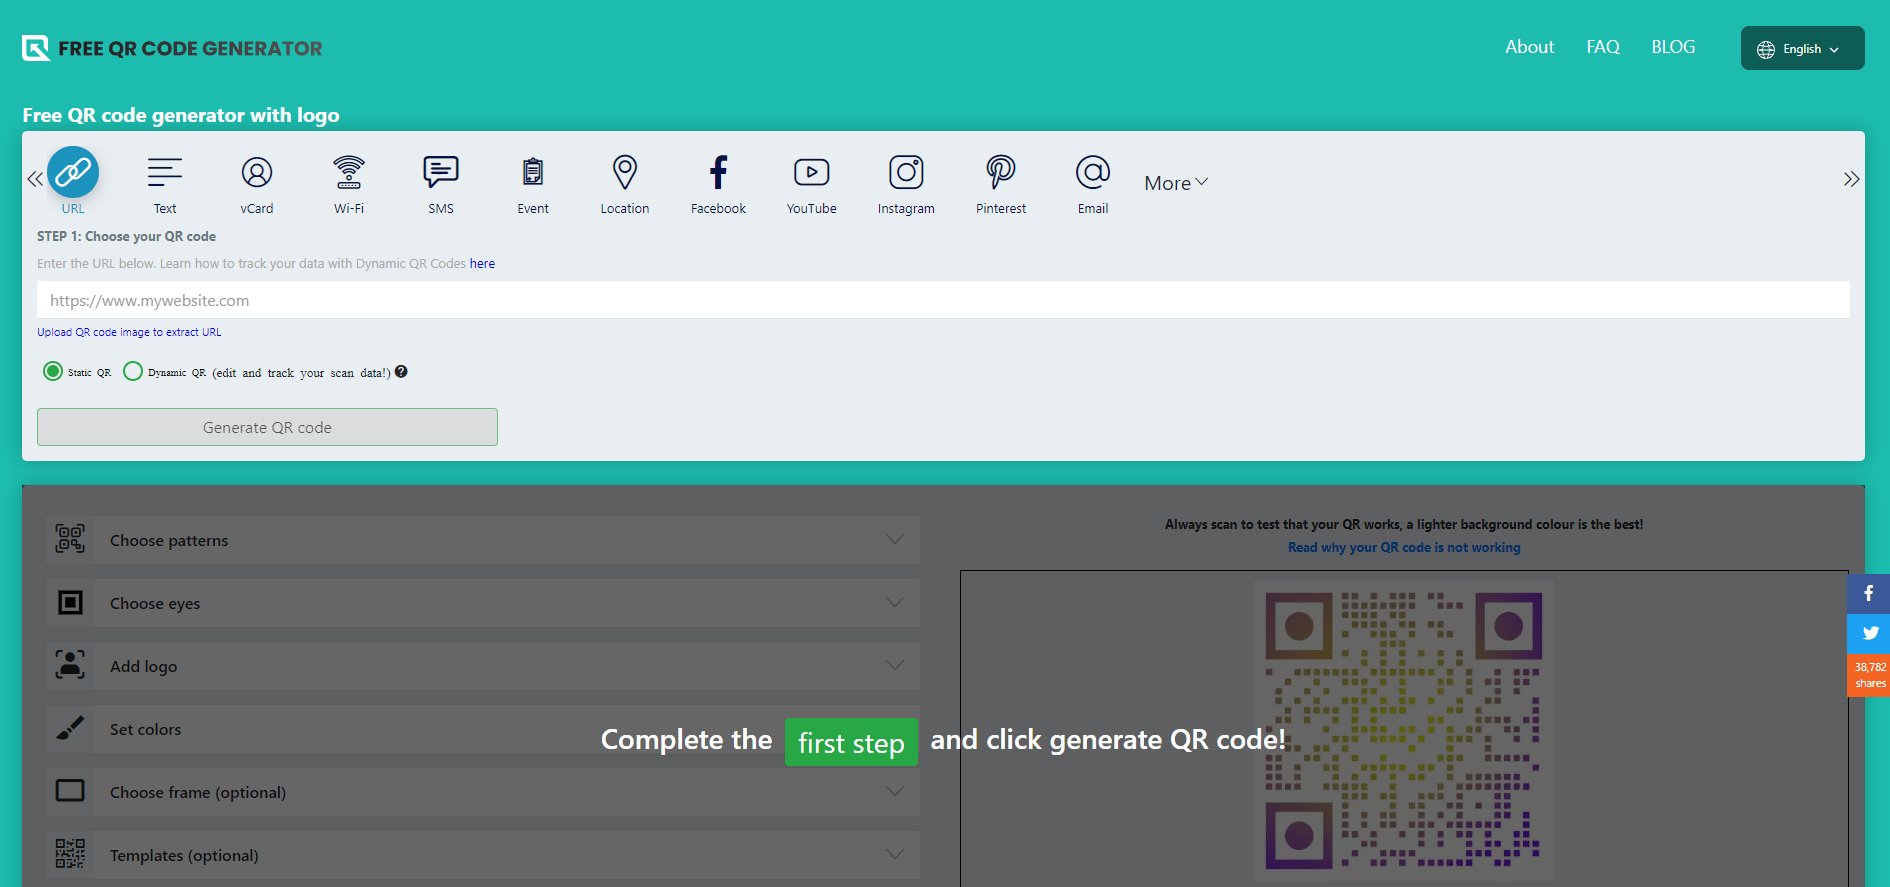This screenshot has height=887, width=1890.
Task: Select the Static QR radio button
Action: coord(53,371)
